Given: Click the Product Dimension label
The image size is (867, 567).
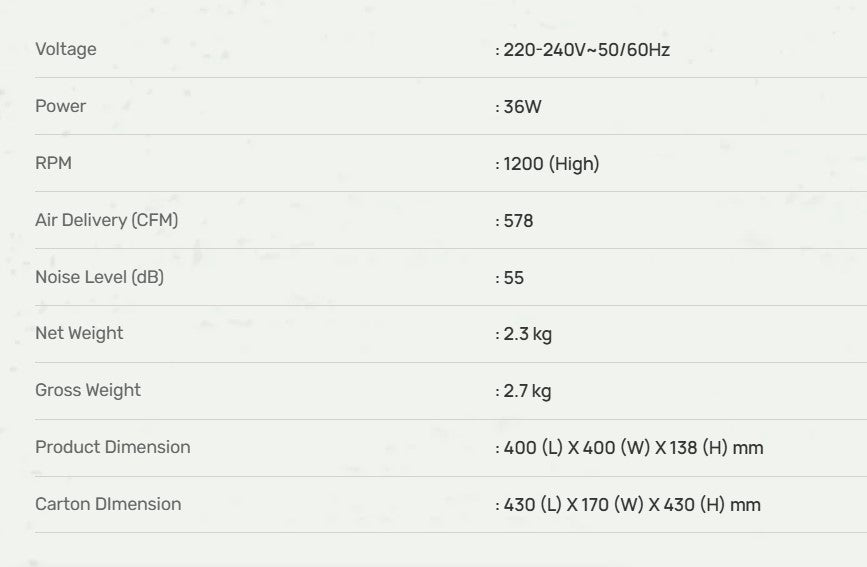Looking at the screenshot, I should [113, 447].
